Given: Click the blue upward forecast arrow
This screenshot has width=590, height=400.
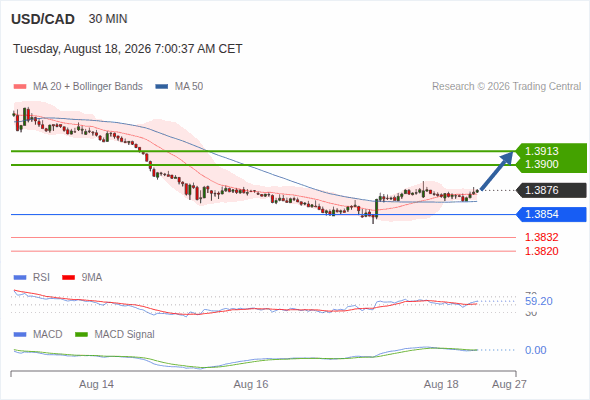Looking at the screenshot, I should [497, 170].
